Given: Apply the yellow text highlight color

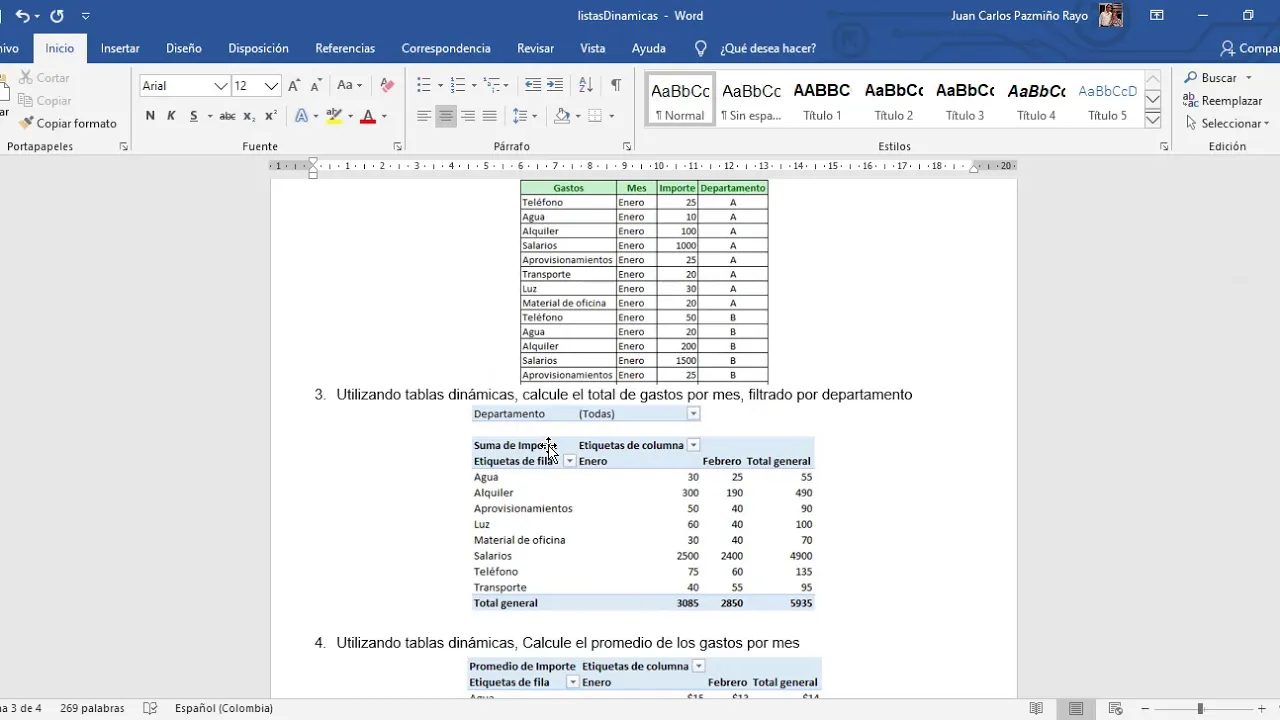Looking at the screenshot, I should pos(334,116).
